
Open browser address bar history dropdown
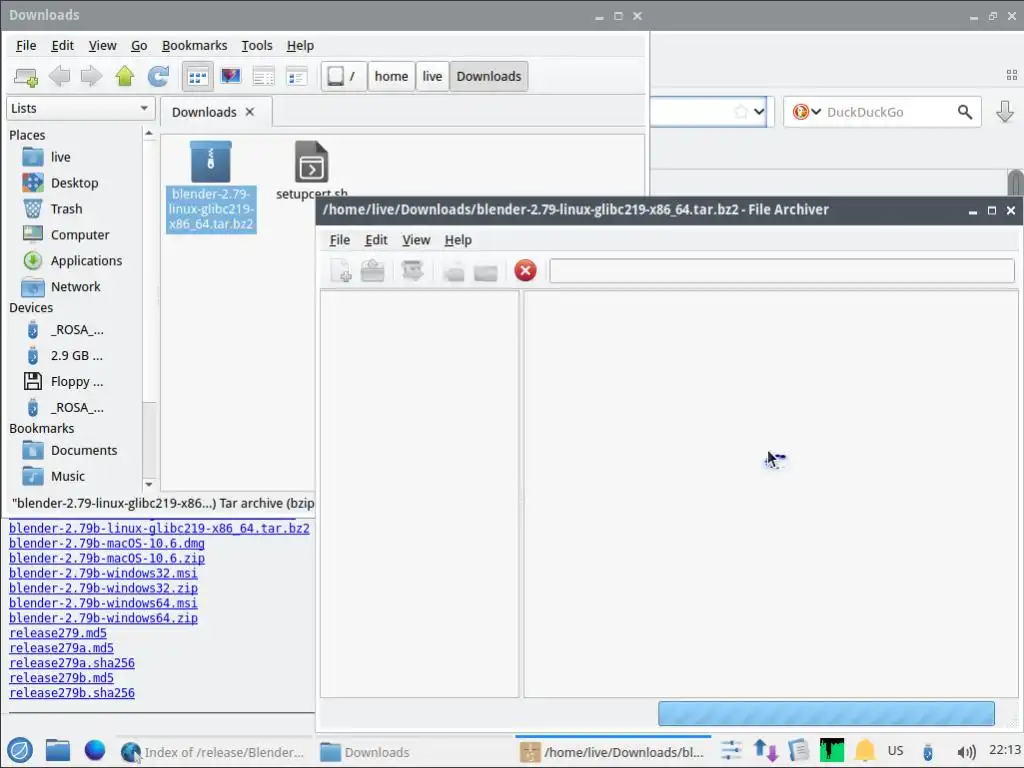click(x=759, y=112)
